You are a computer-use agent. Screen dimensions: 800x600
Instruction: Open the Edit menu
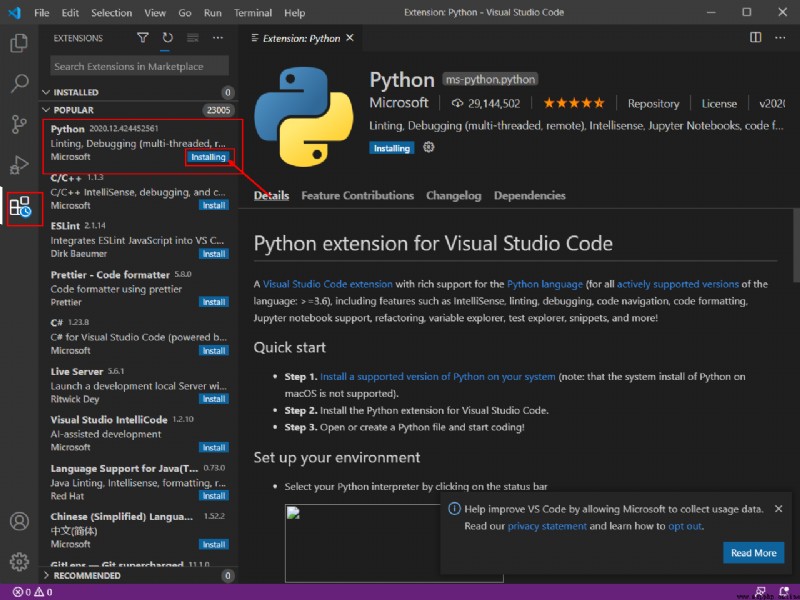point(70,13)
